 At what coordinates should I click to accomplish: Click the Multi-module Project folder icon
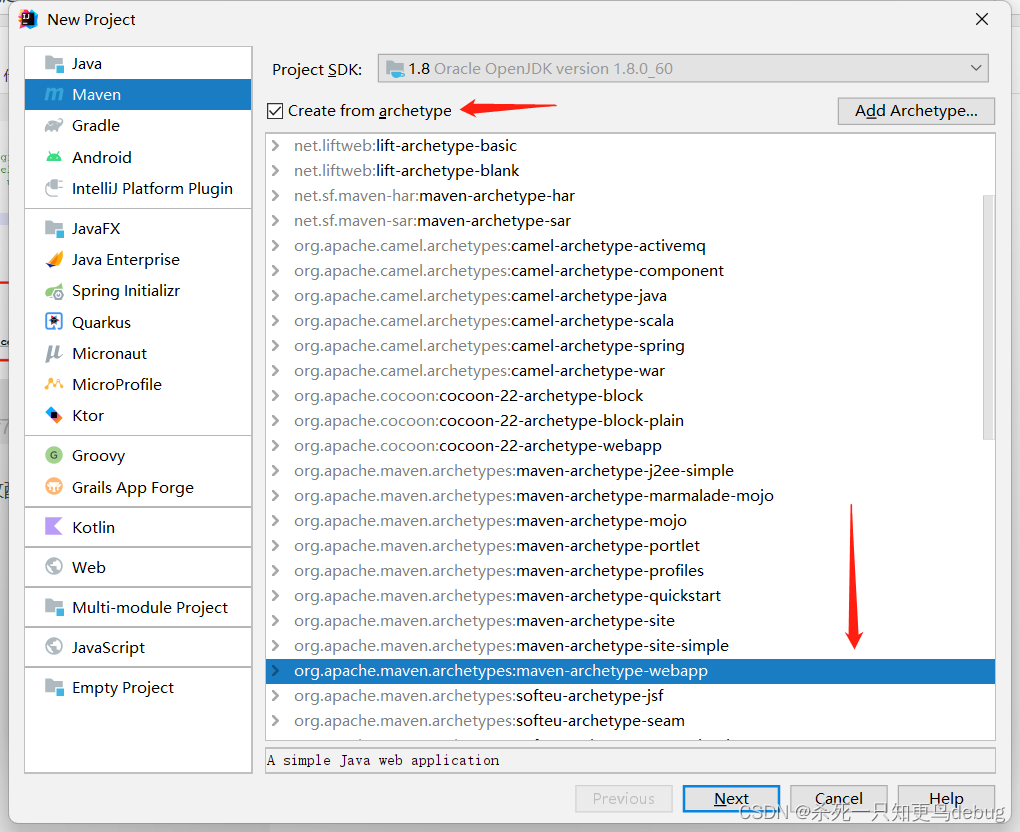(54, 607)
